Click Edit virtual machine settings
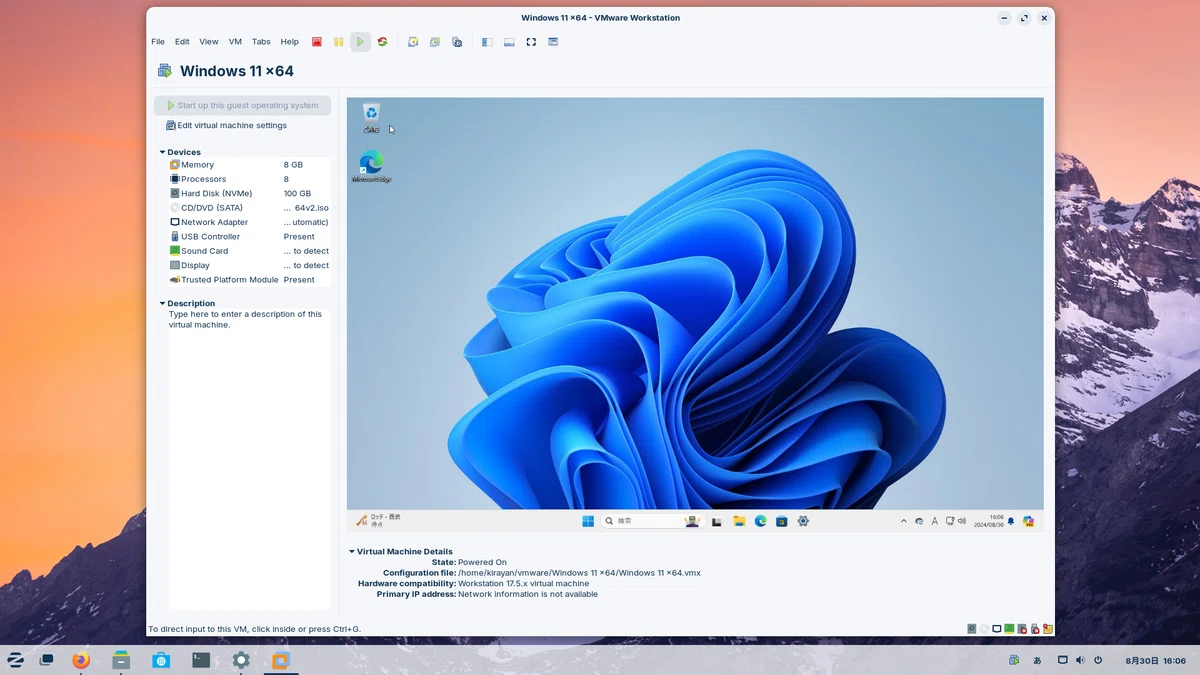Screen dimensions: 1200x675 click(226, 126)
